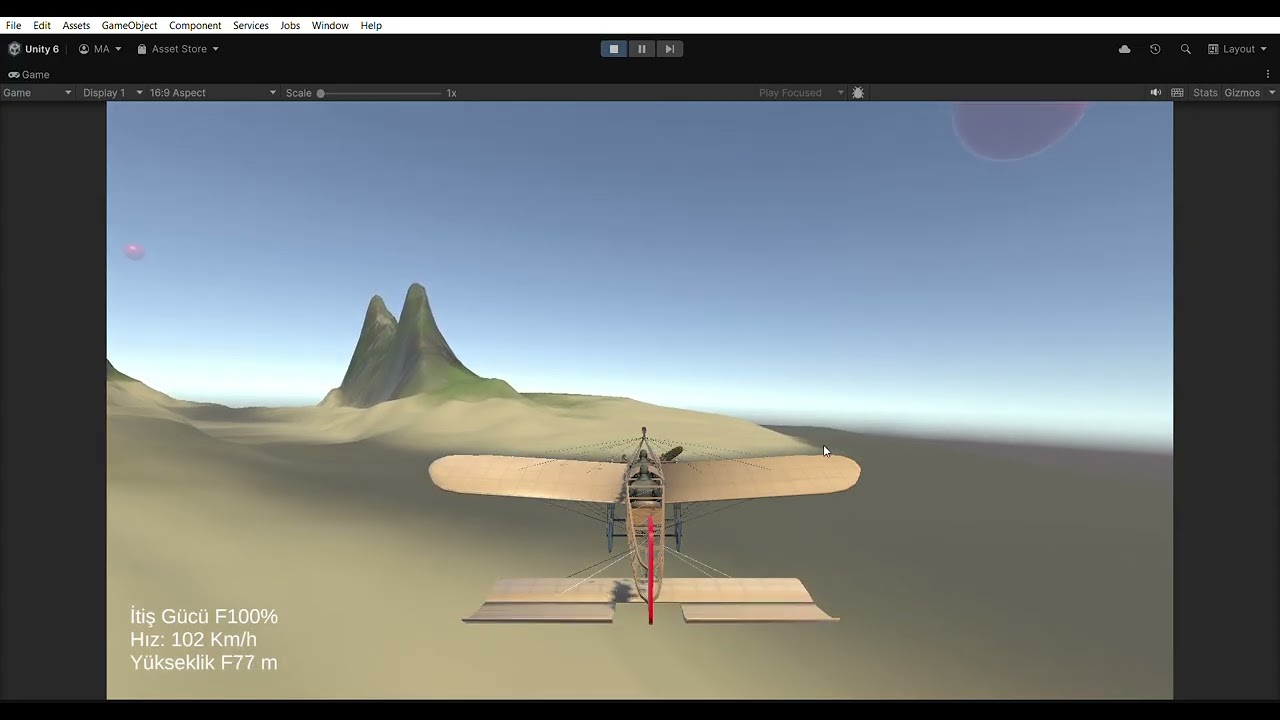The height and width of the screenshot is (720, 1280).
Task: Open the Jobs menu
Action: (290, 25)
